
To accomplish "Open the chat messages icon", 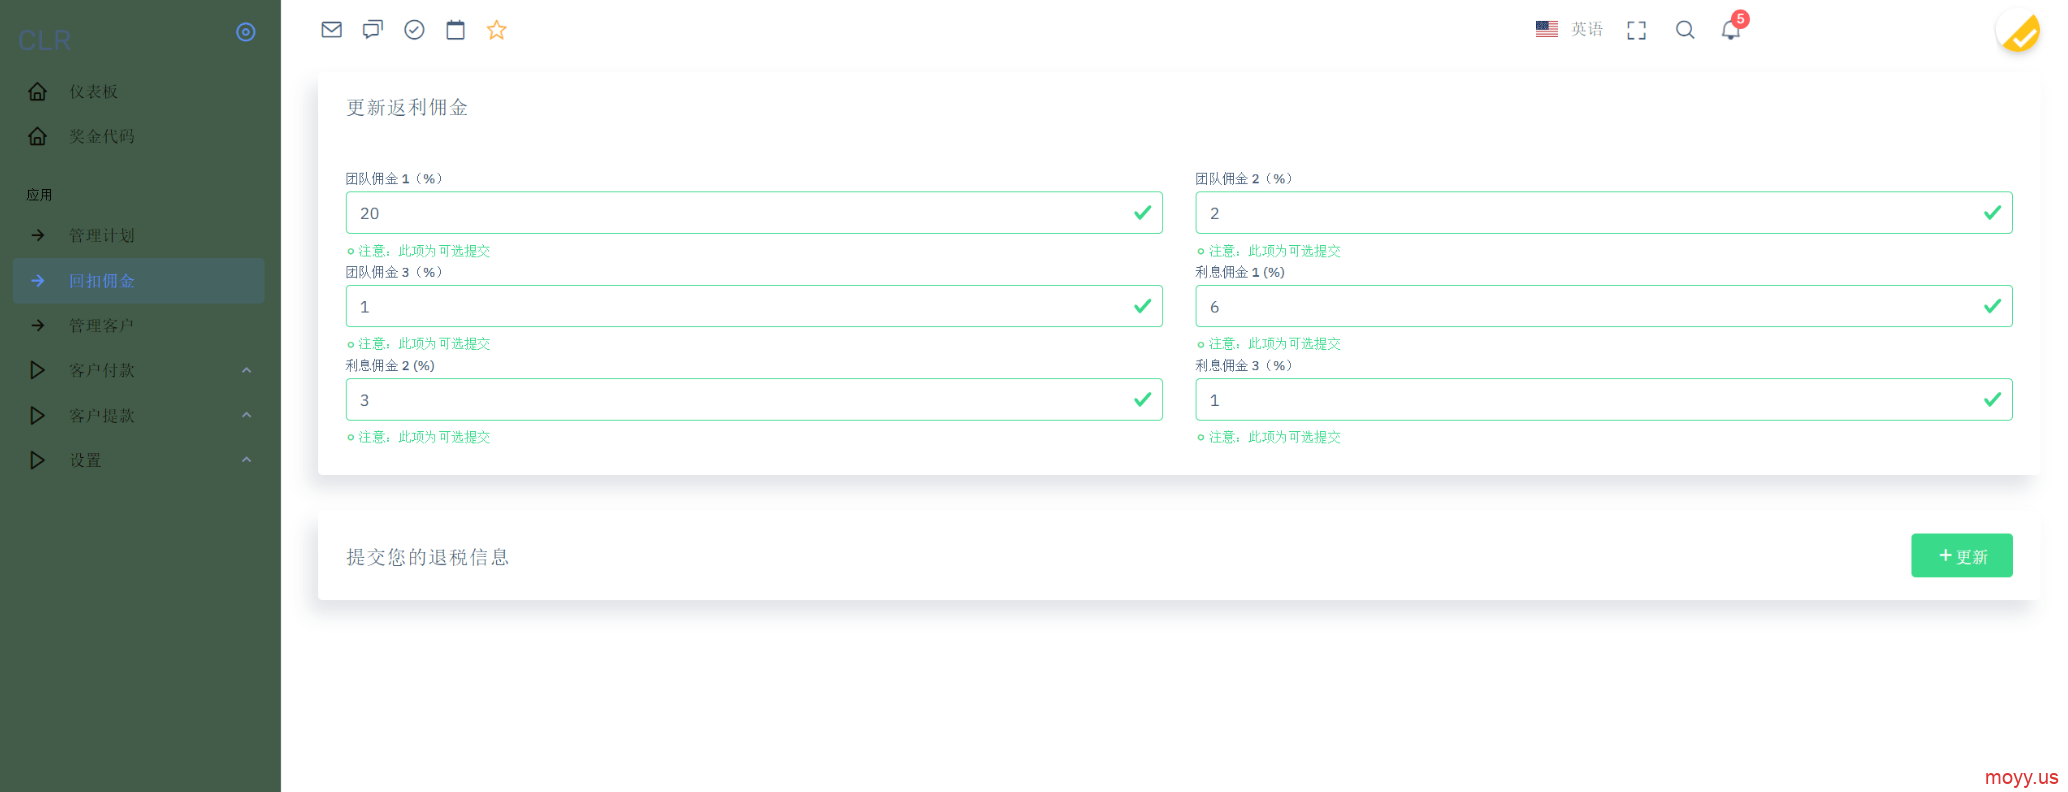I will click(373, 30).
